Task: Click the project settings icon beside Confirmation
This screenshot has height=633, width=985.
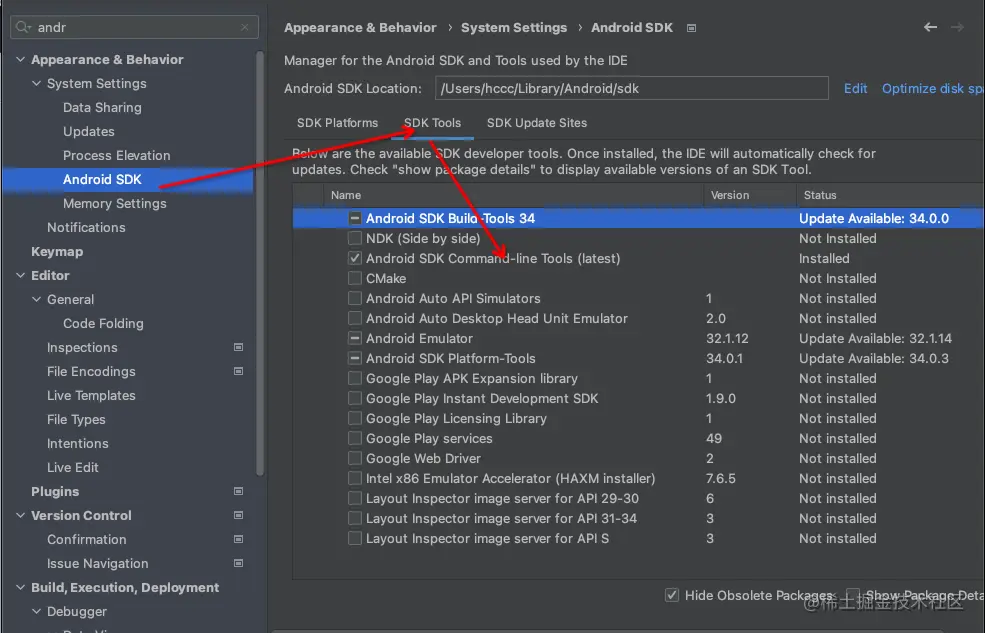Action: pyautogui.click(x=239, y=539)
